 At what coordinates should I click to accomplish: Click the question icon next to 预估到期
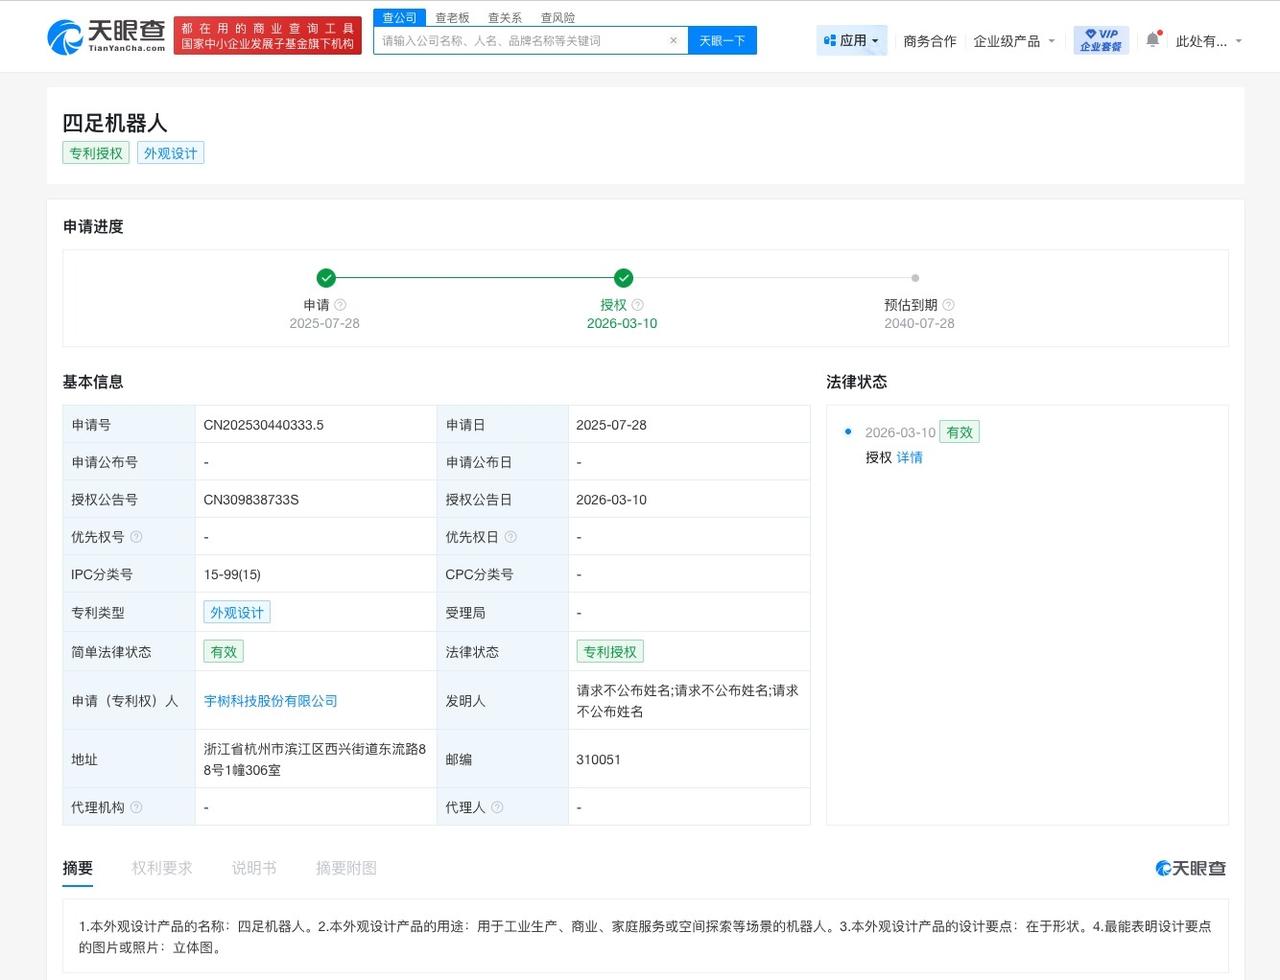tap(947, 304)
